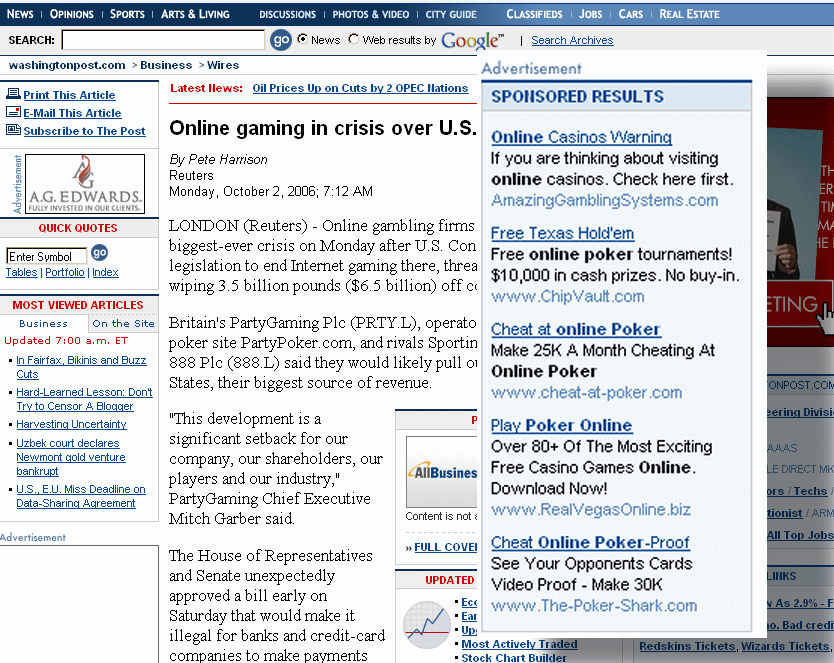Click the stock chart graphic
834x663 pixels.
pos(427,624)
